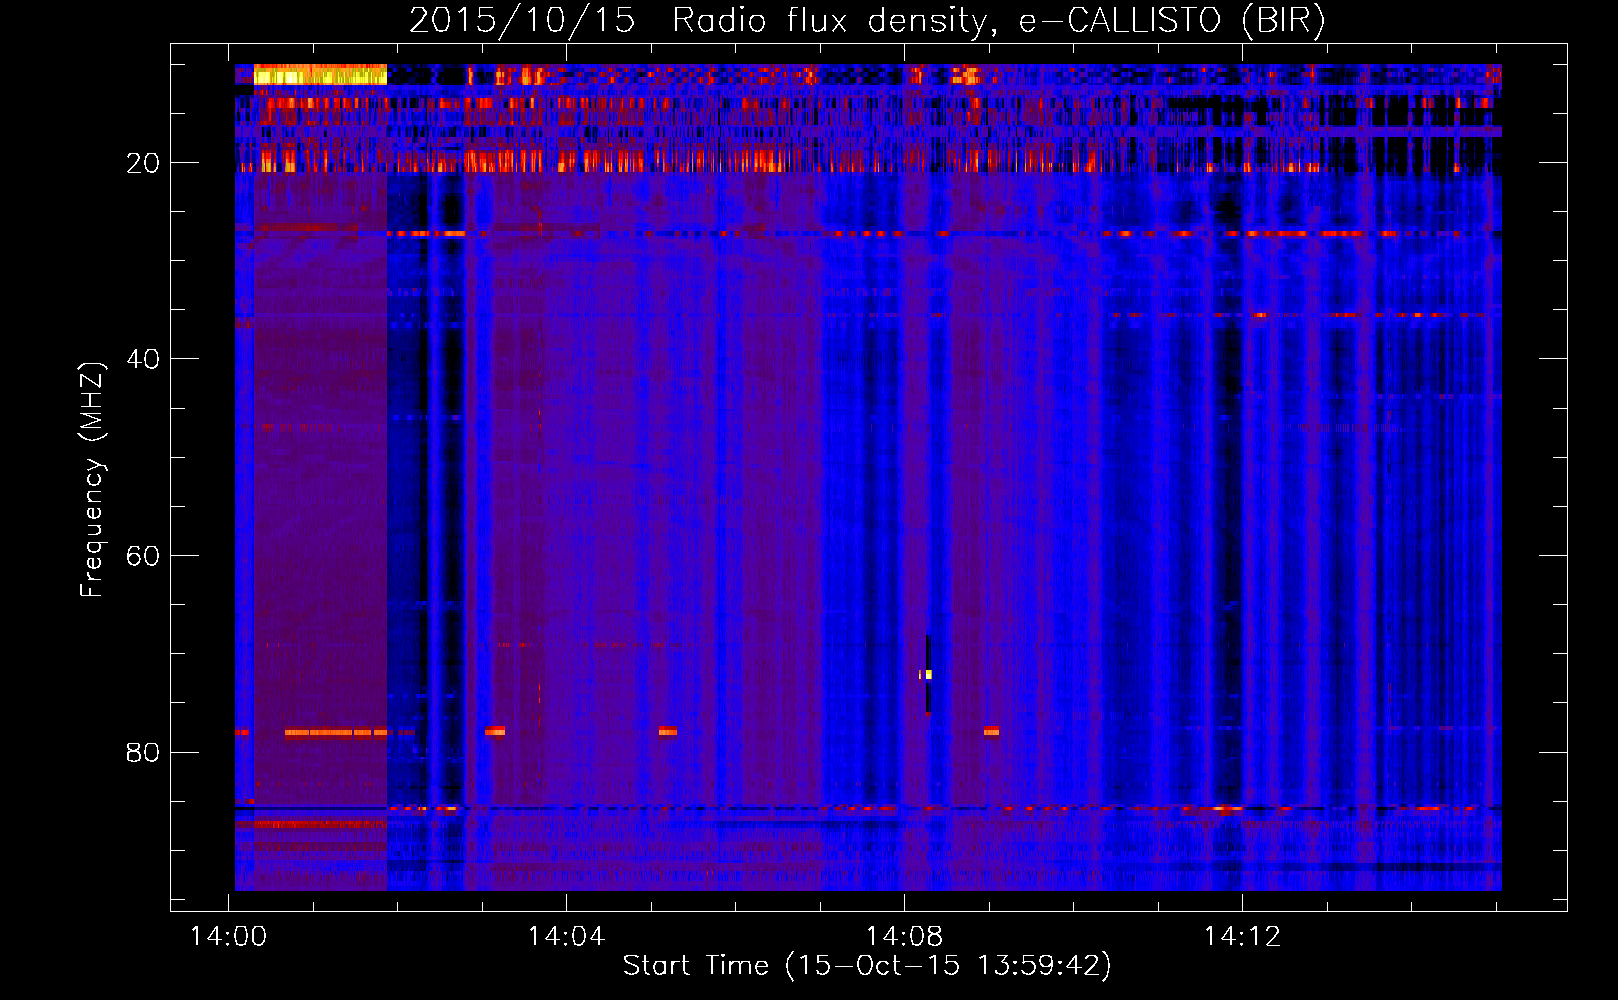
Task: Click the 14:04 time tick label
Action: (567, 937)
